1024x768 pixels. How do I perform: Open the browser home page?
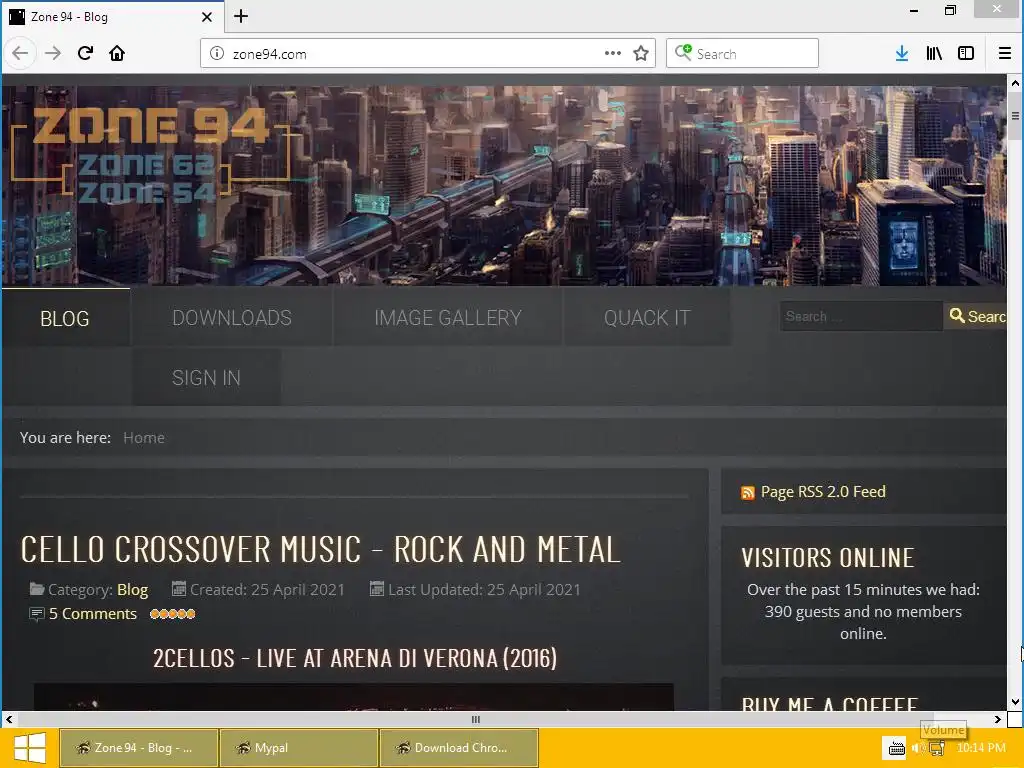[x=117, y=53]
